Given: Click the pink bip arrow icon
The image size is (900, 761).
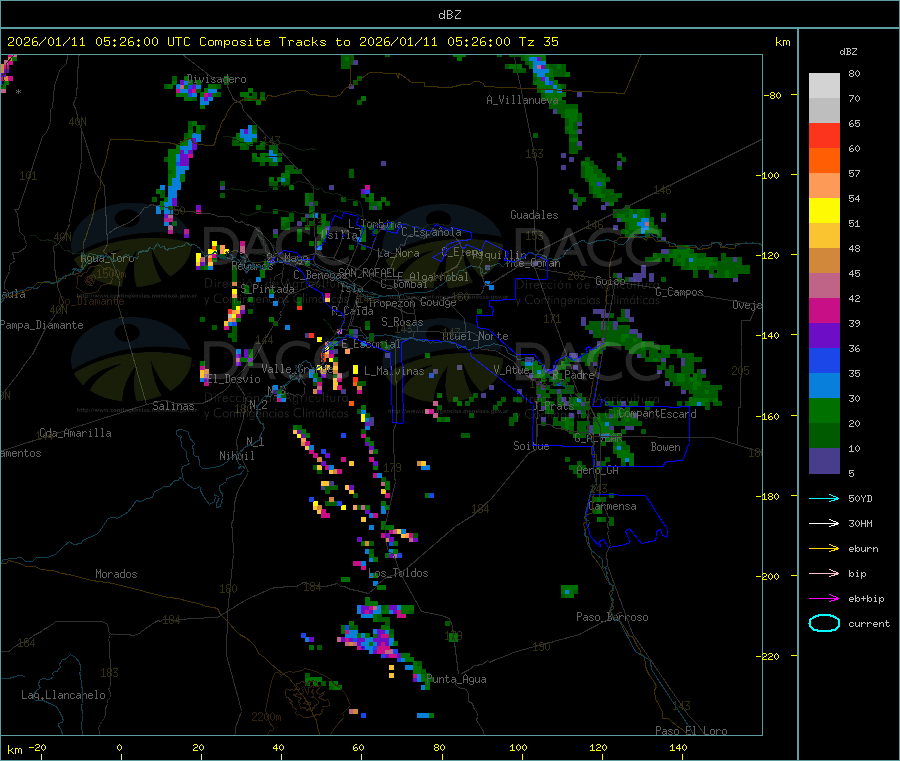Looking at the screenshot, I should pos(824,573).
